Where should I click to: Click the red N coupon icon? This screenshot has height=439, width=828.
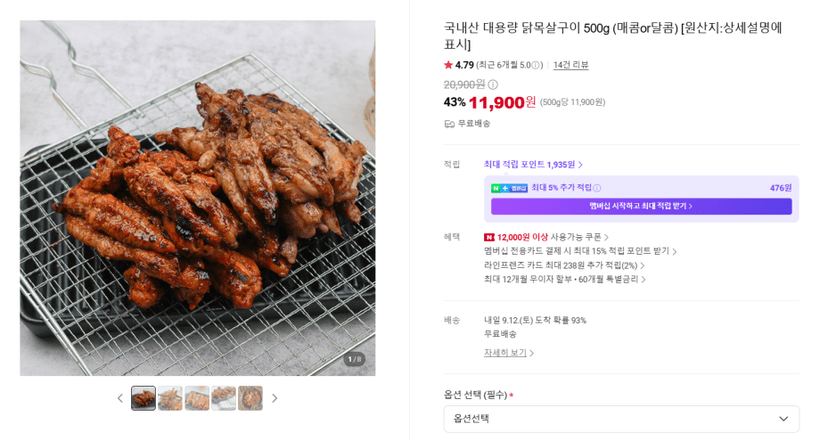(489, 237)
